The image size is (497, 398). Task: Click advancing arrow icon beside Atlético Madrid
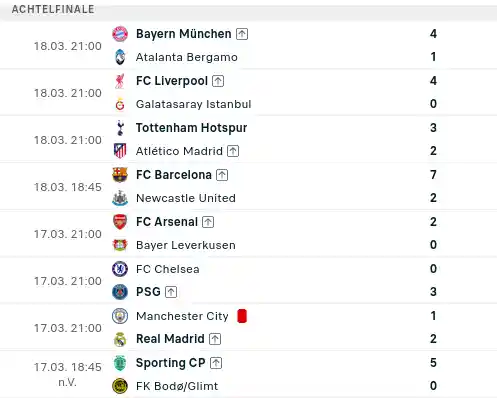point(233,151)
